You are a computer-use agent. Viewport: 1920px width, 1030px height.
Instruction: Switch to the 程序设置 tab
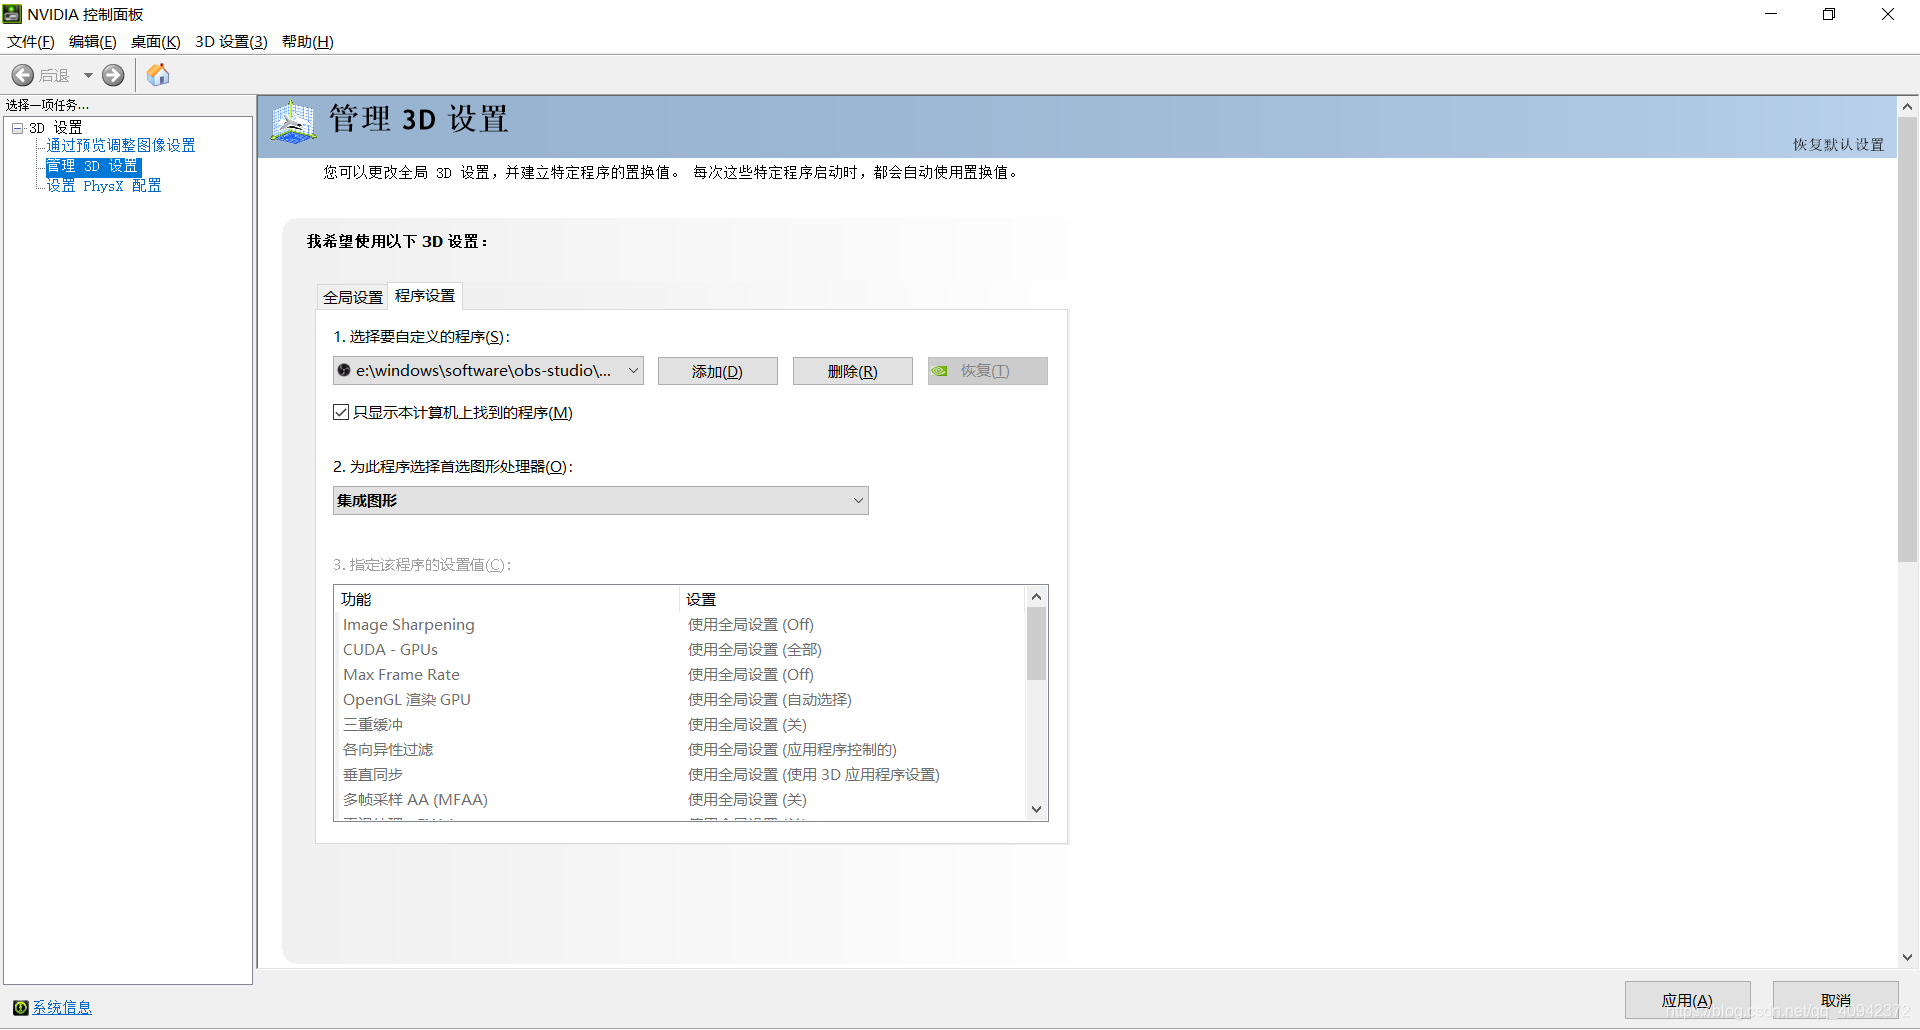pos(425,295)
